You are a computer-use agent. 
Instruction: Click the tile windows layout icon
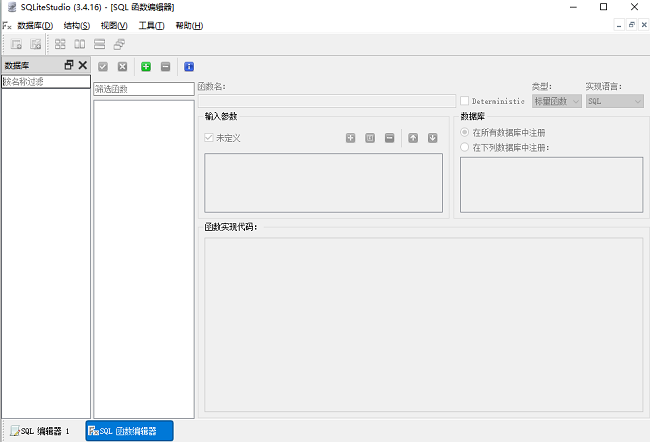(x=61, y=44)
